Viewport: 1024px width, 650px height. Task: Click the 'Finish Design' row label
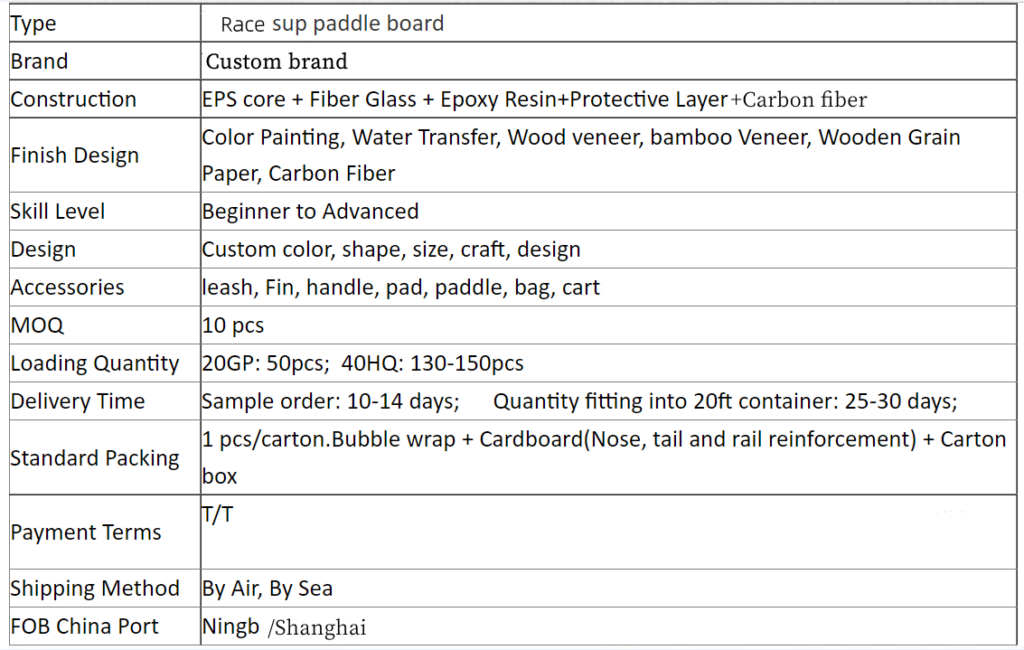[x=75, y=156]
